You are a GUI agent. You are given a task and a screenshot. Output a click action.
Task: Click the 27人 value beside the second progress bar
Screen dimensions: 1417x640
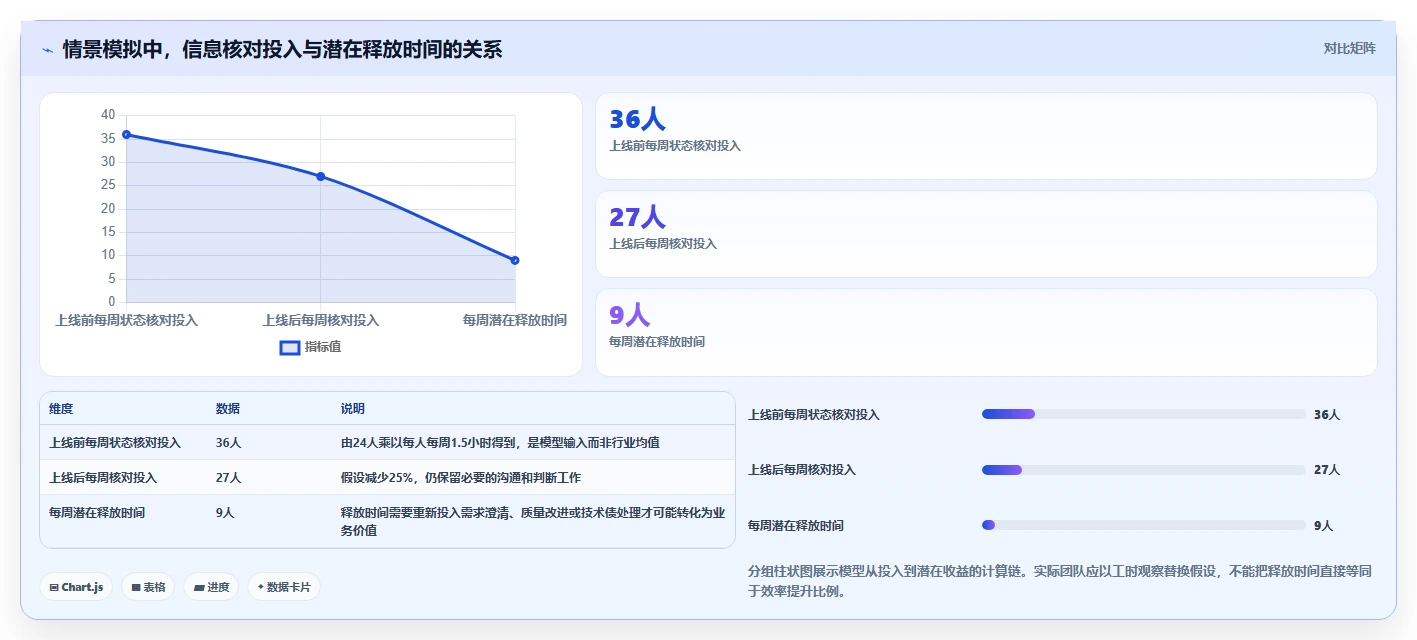(1327, 469)
